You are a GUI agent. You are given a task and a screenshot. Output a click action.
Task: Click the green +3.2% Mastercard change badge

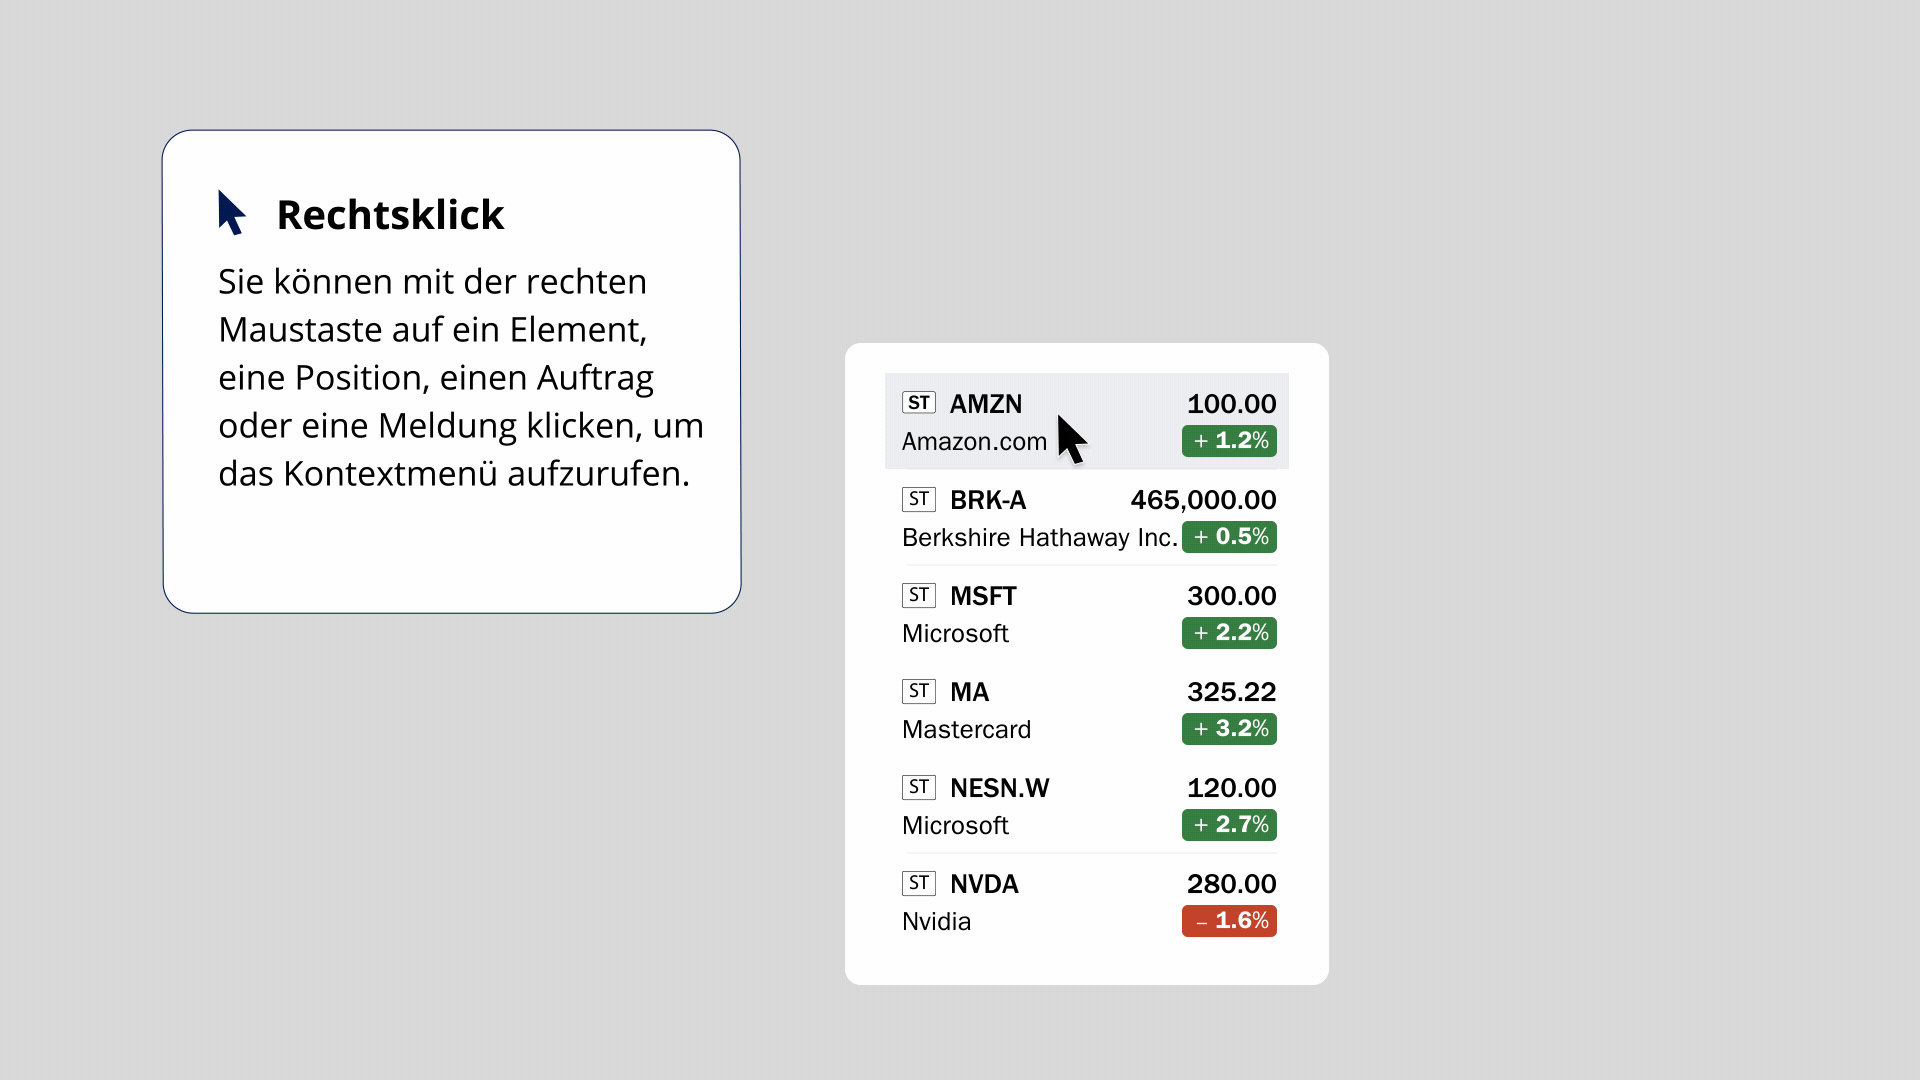pyautogui.click(x=1229, y=729)
